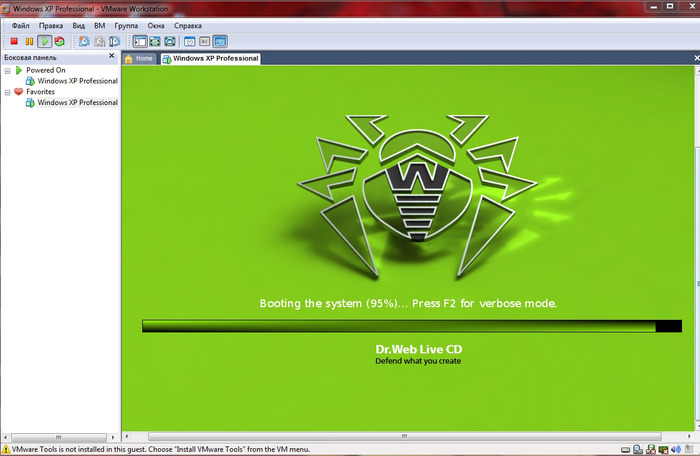
Task: Click the red Power Off stop button
Action: click(14, 42)
